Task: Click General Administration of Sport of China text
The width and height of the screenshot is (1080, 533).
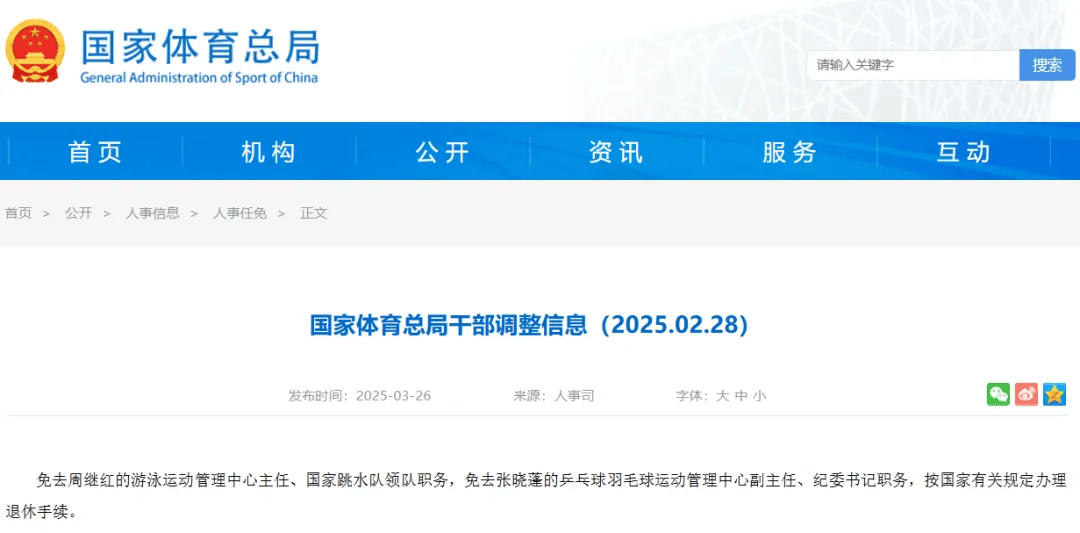Action: [199, 77]
